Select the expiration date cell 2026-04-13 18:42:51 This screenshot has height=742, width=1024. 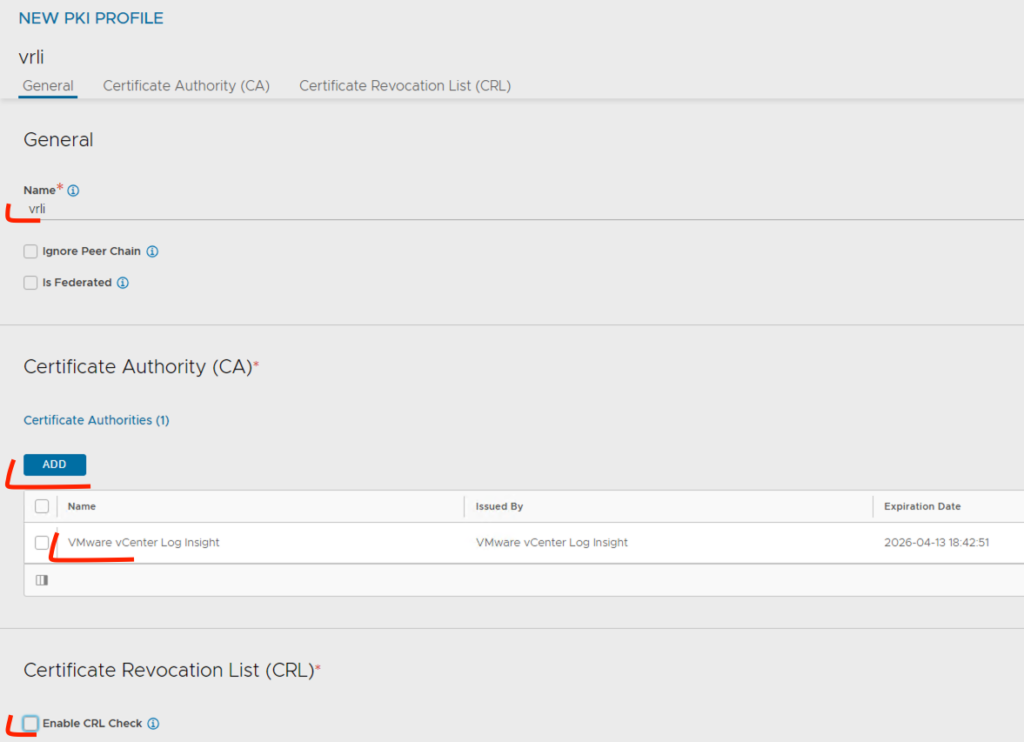pyautogui.click(x=938, y=543)
